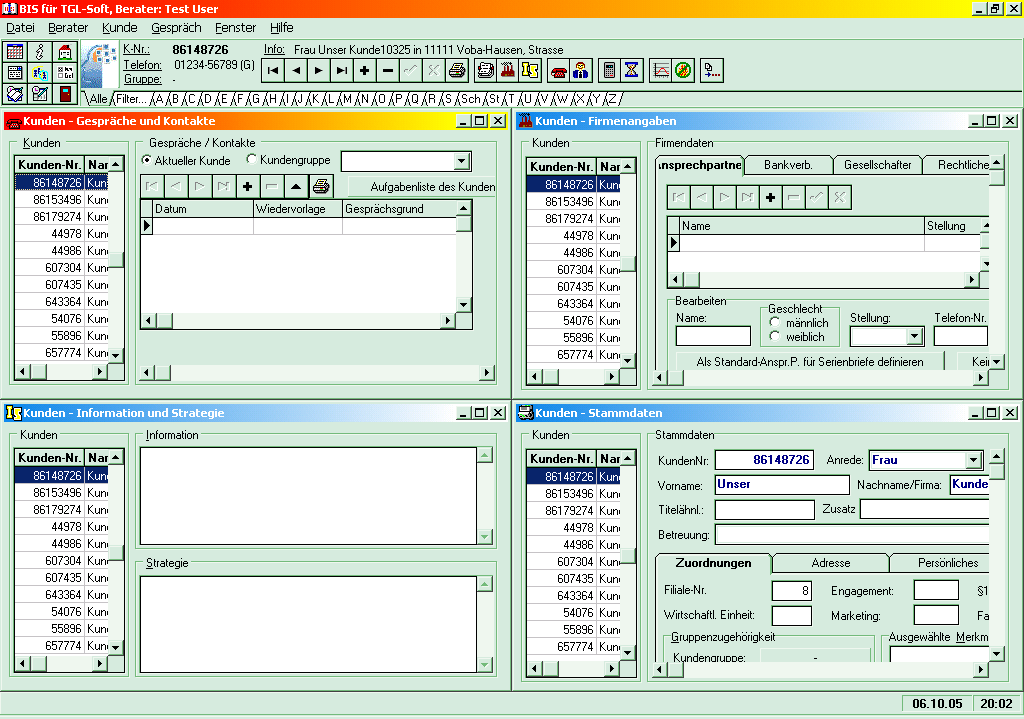
Task: Click the curve chart toolbar icon
Action: click(x=660, y=71)
